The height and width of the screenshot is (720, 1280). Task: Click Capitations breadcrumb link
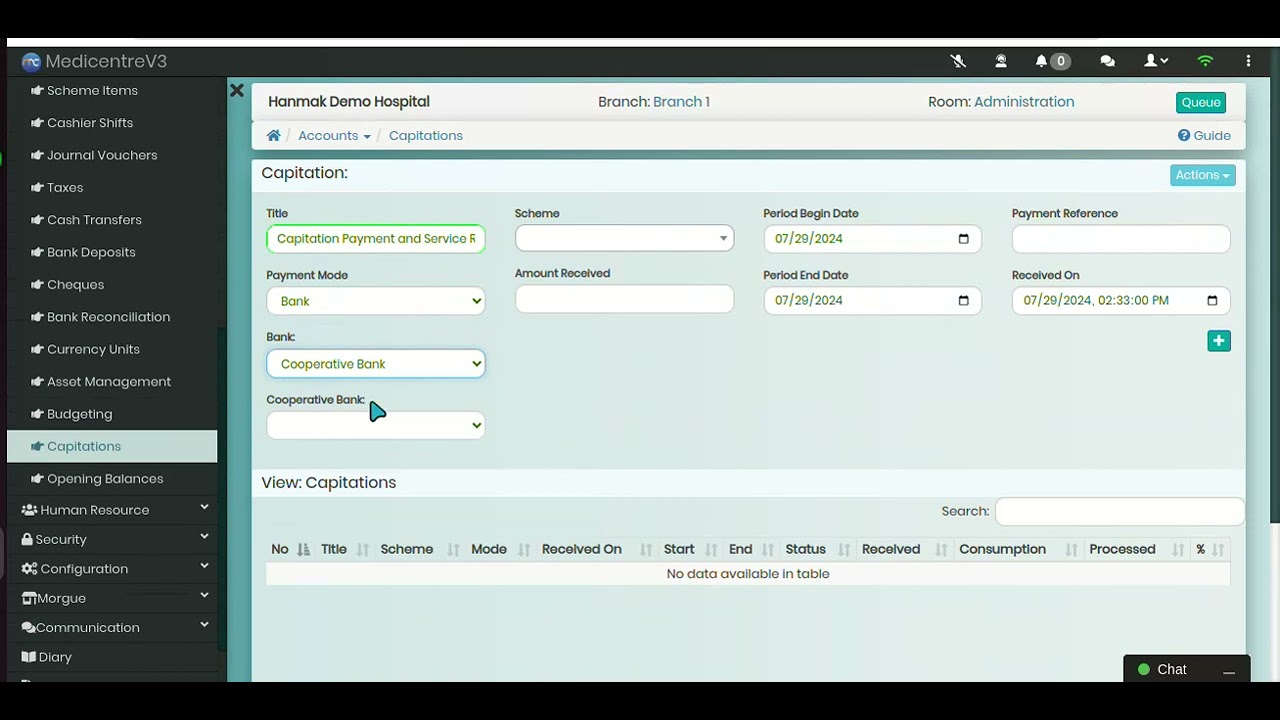click(426, 135)
